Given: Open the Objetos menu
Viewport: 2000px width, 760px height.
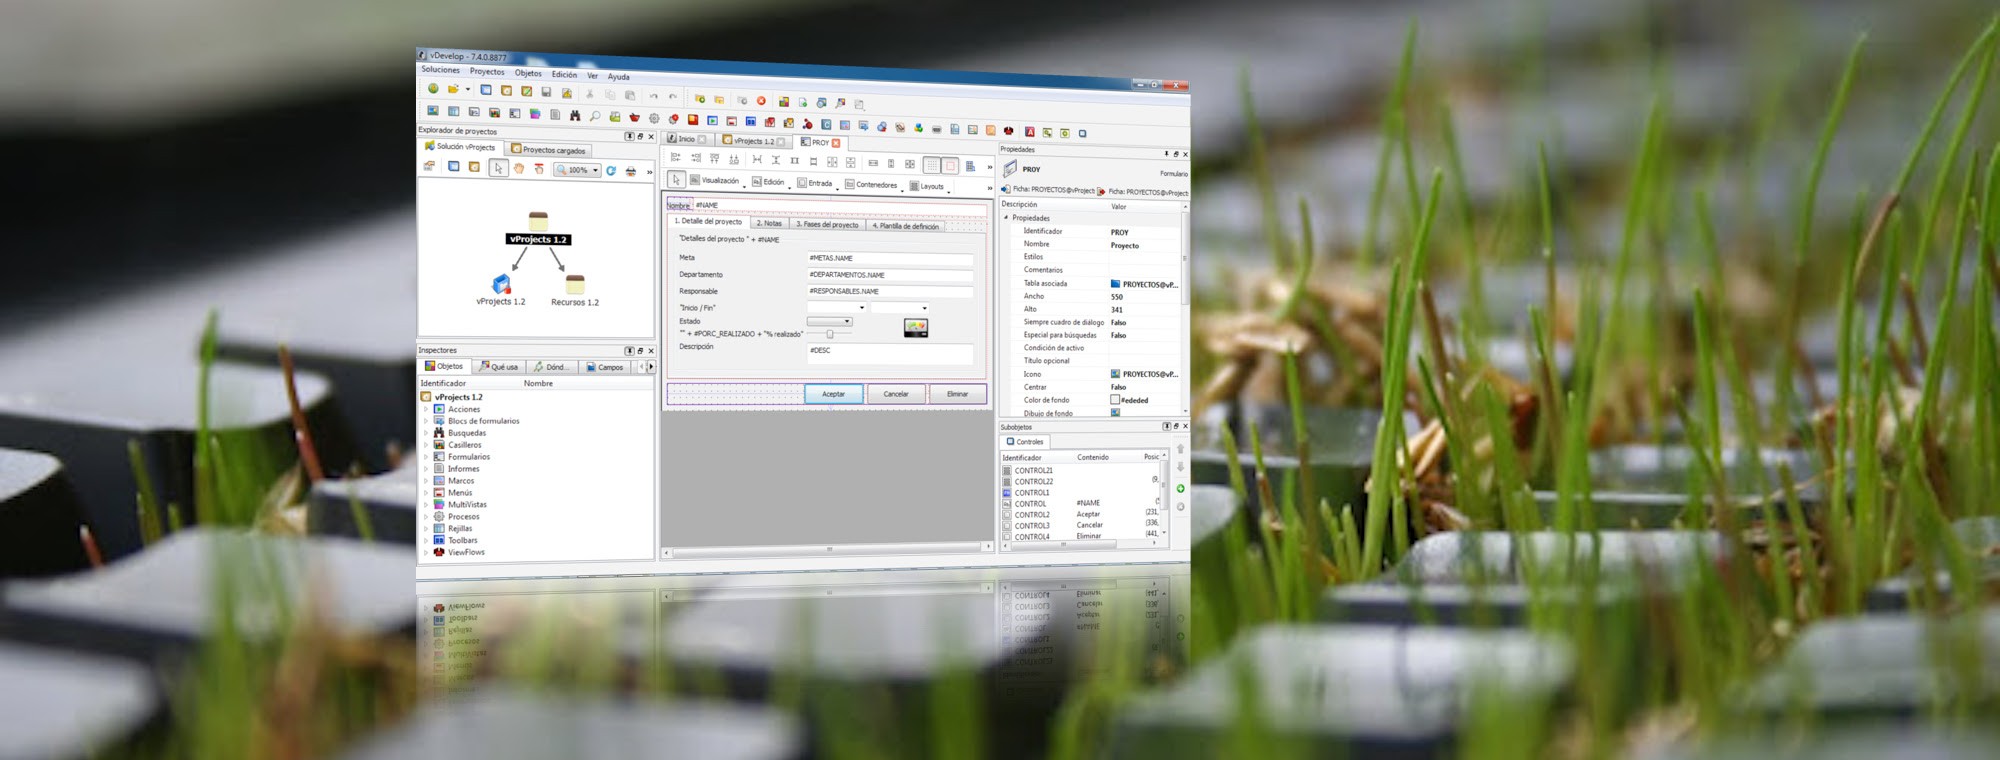Looking at the screenshot, I should click(528, 73).
